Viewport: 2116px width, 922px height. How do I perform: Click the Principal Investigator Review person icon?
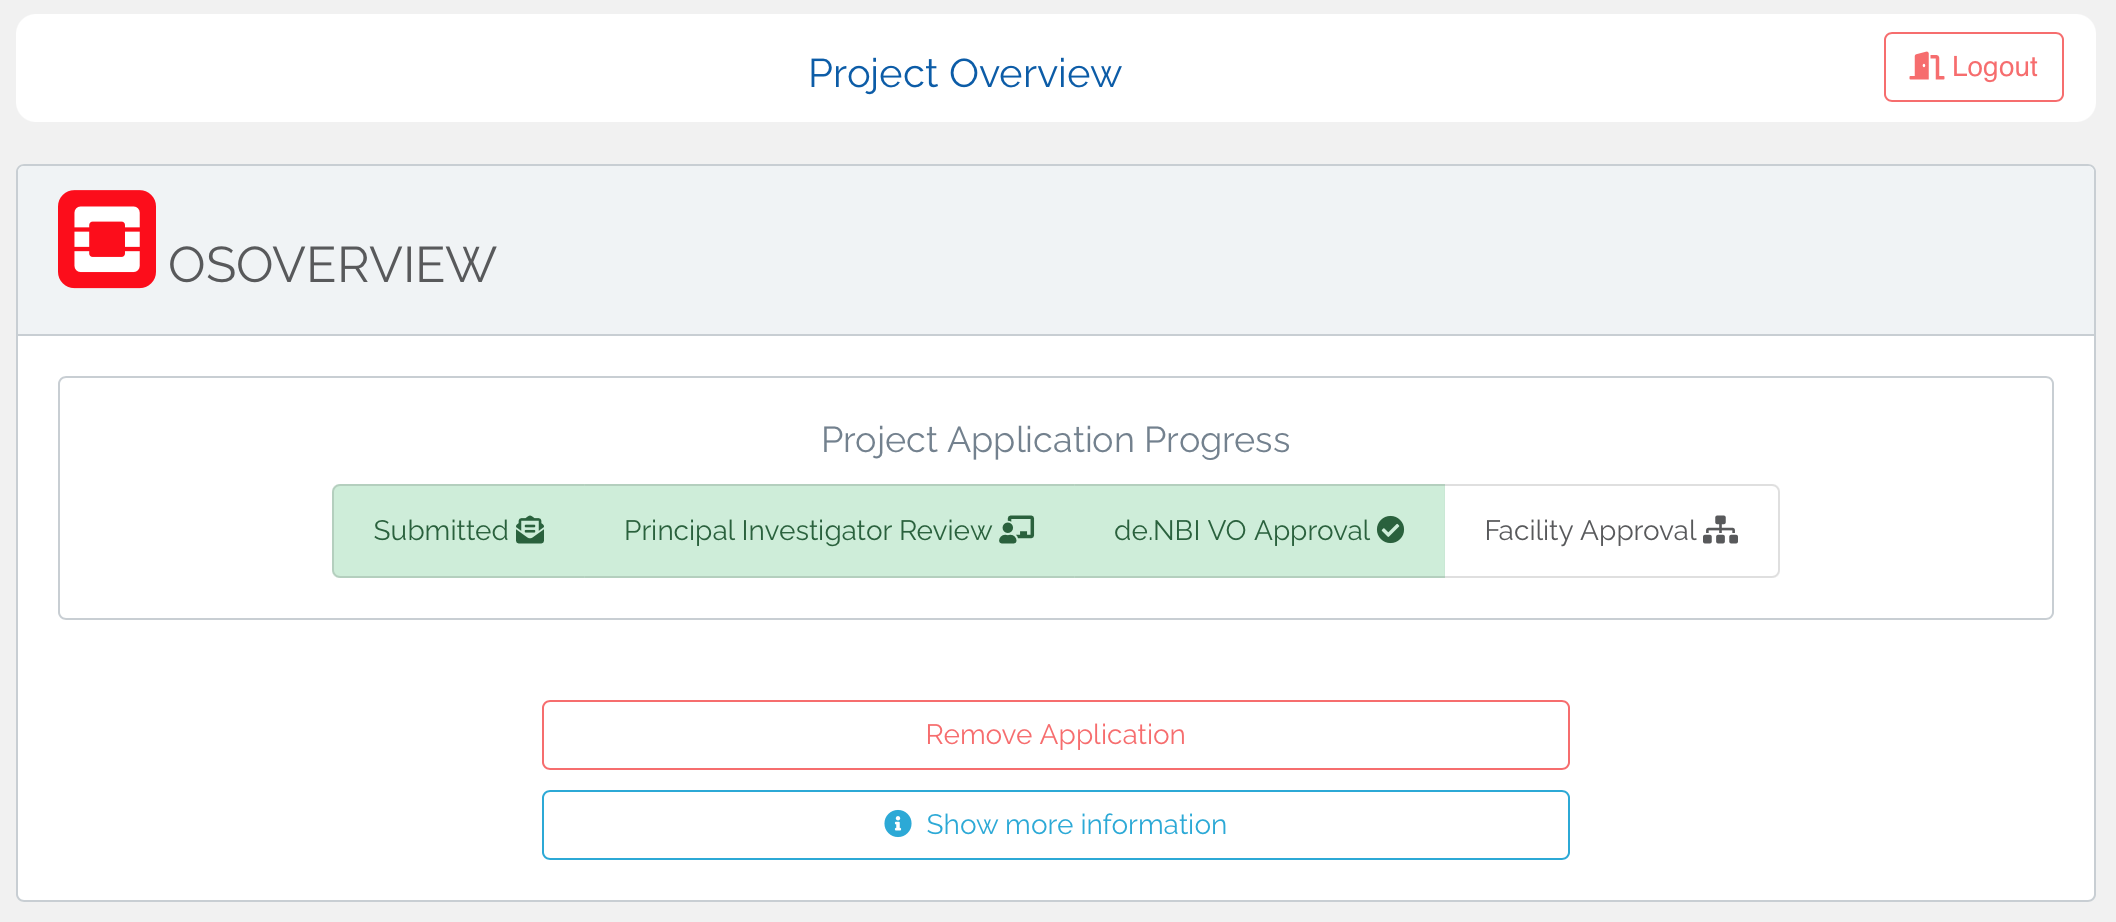pyautogui.click(x=1016, y=530)
